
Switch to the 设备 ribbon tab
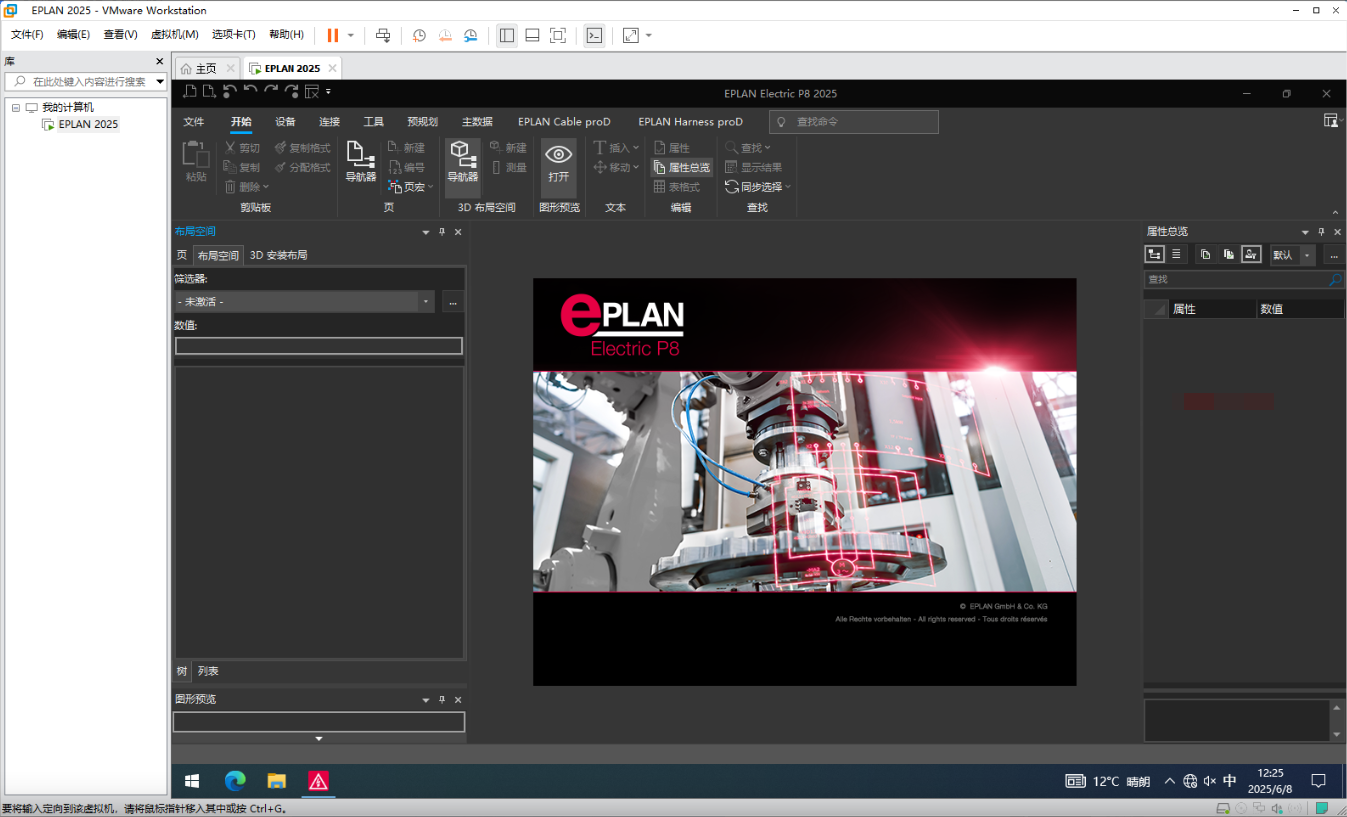pyautogui.click(x=285, y=122)
